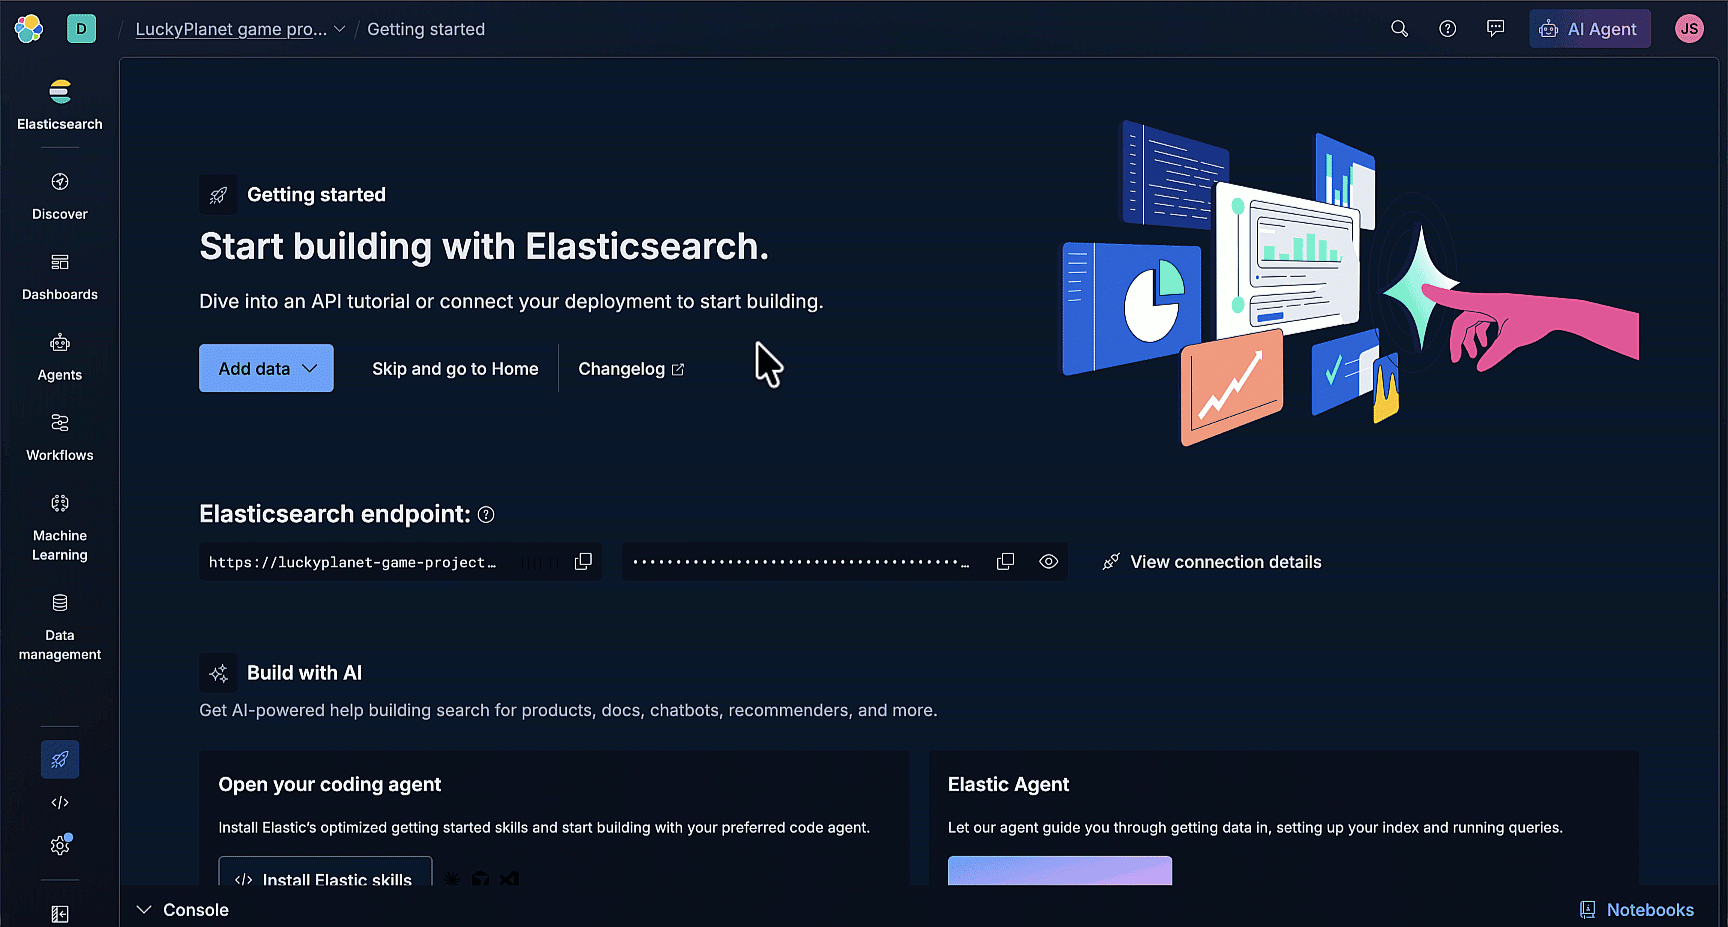Open the Changelog external link
1728x927 pixels.
pyautogui.click(x=631, y=369)
